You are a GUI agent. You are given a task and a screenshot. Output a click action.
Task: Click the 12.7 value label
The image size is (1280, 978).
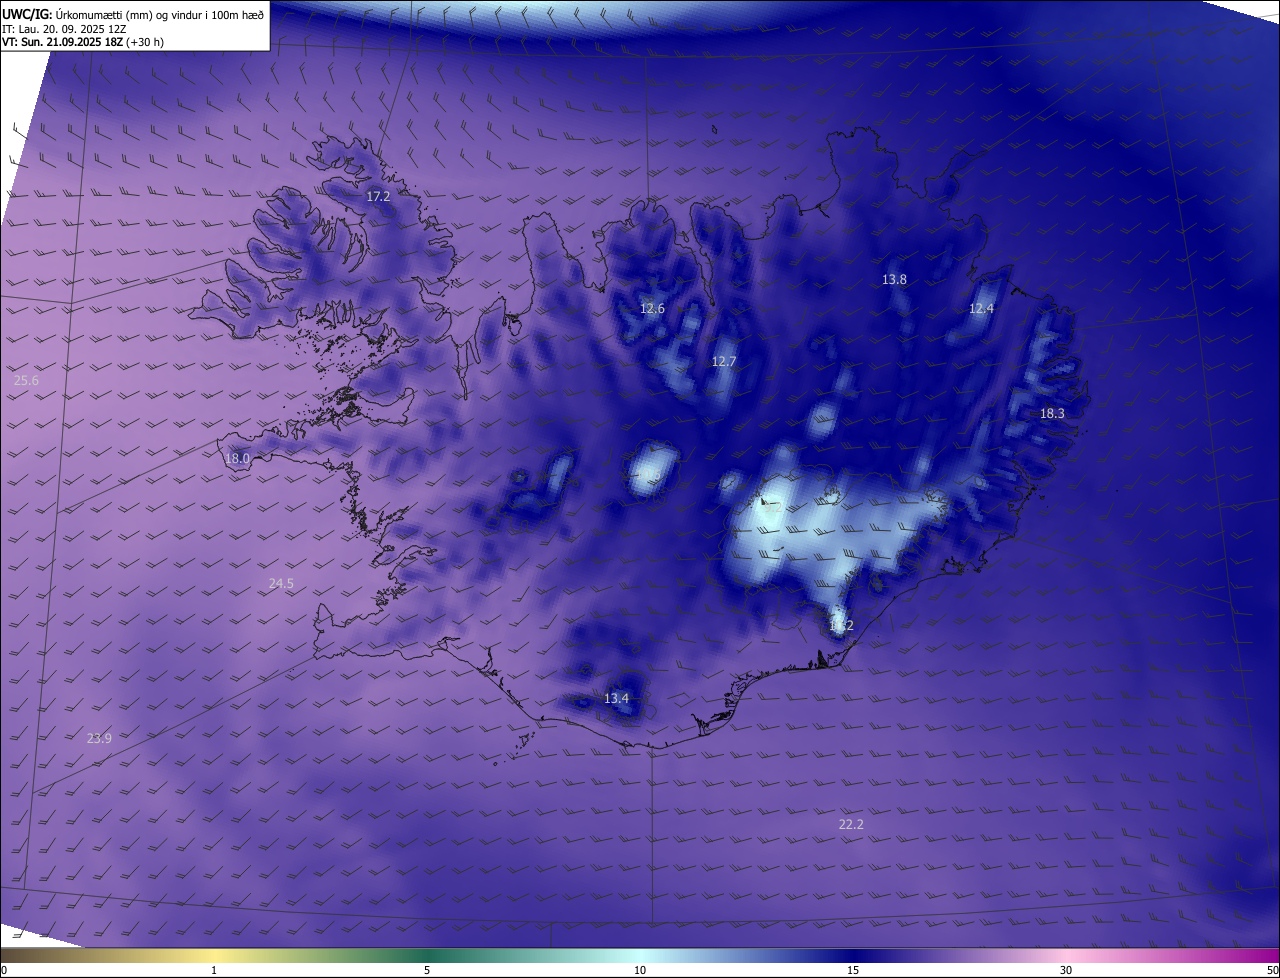click(723, 361)
